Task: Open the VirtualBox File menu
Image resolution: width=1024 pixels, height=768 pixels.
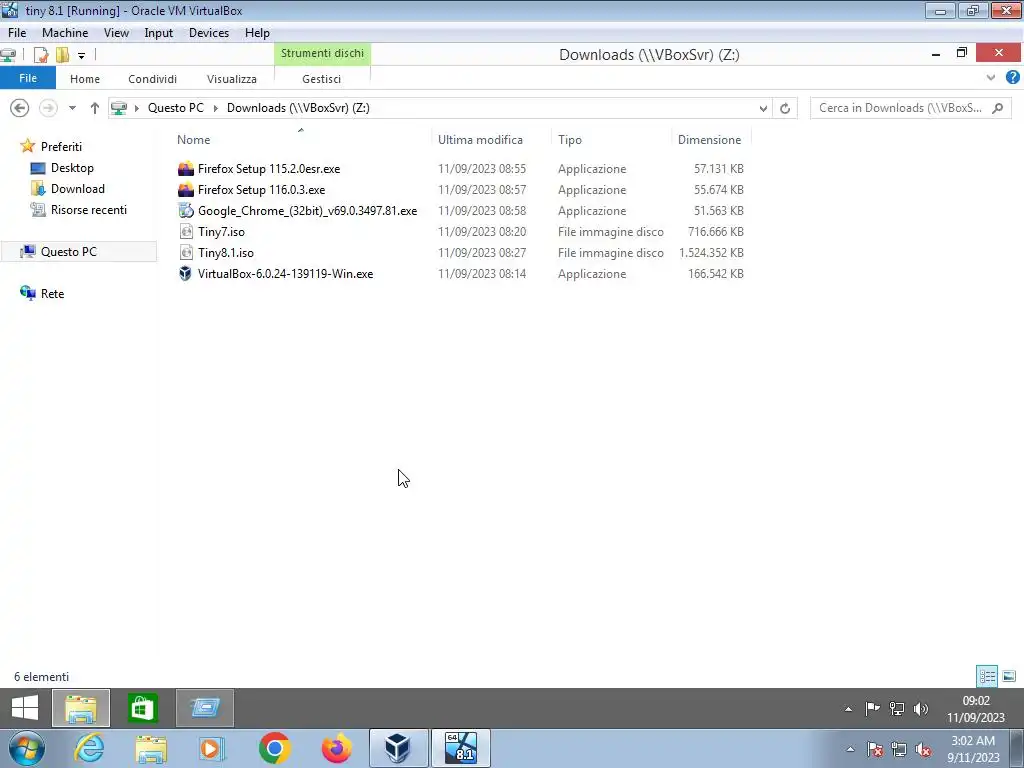Action: click(17, 33)
